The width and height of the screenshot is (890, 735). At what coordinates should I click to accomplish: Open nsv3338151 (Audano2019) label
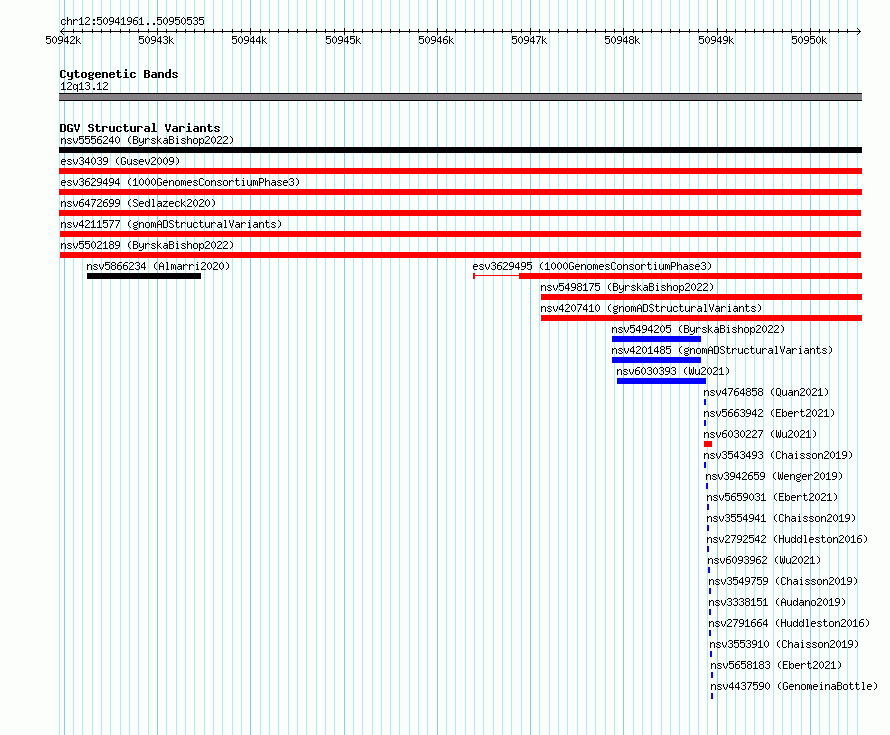777,602
